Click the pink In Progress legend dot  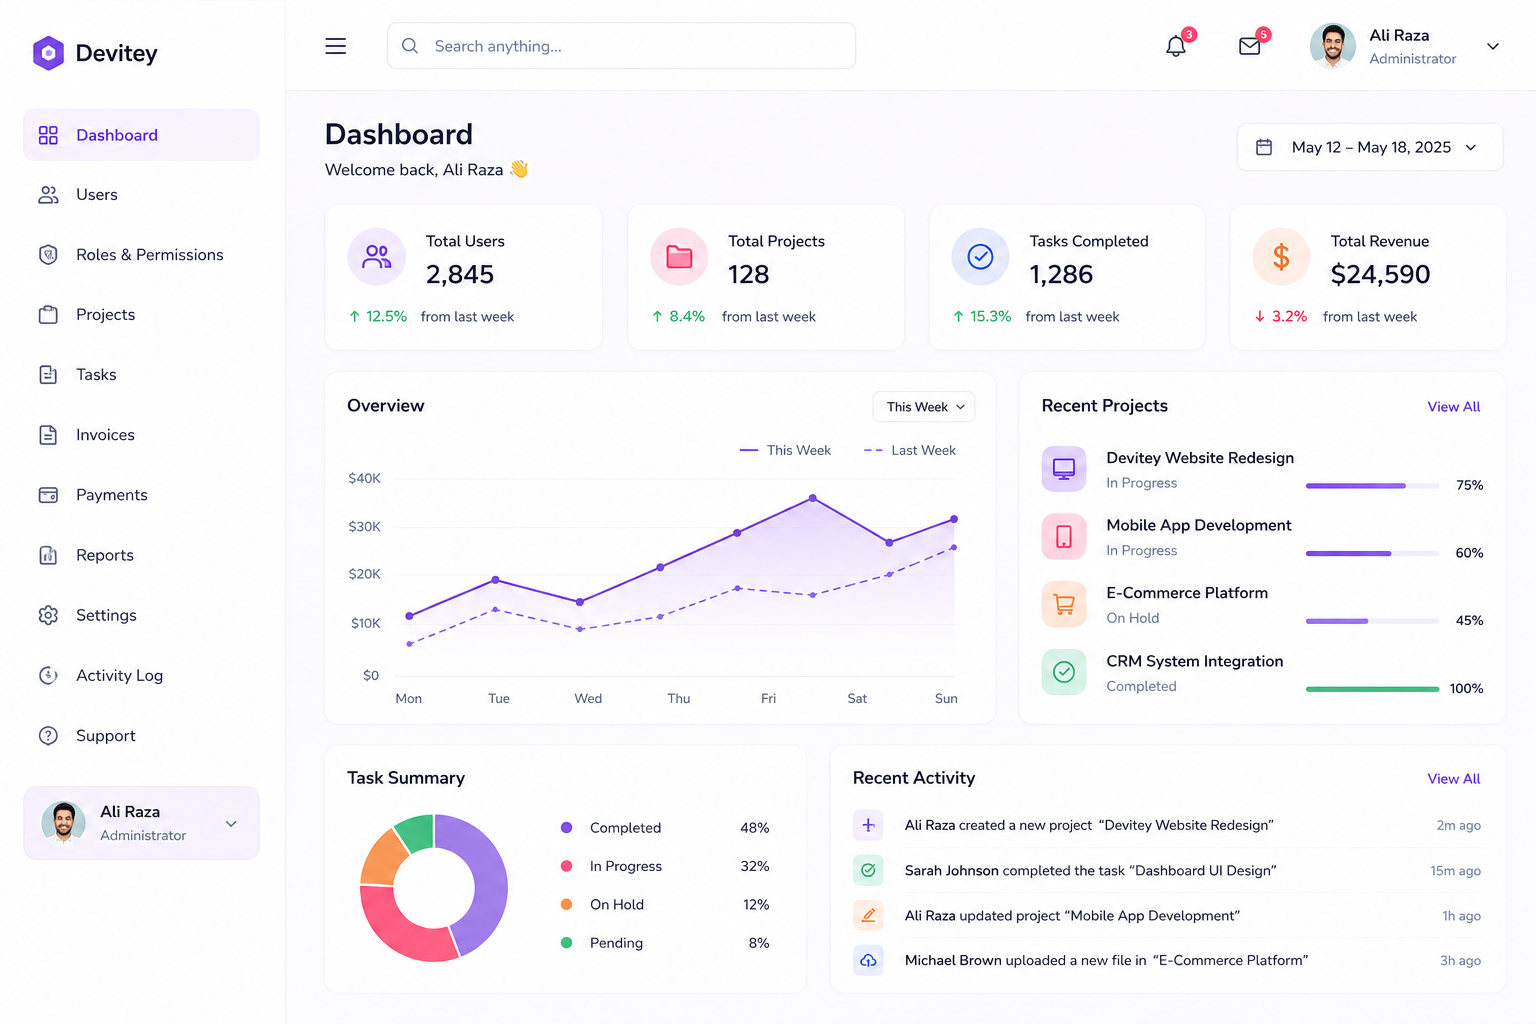(566, 866)
